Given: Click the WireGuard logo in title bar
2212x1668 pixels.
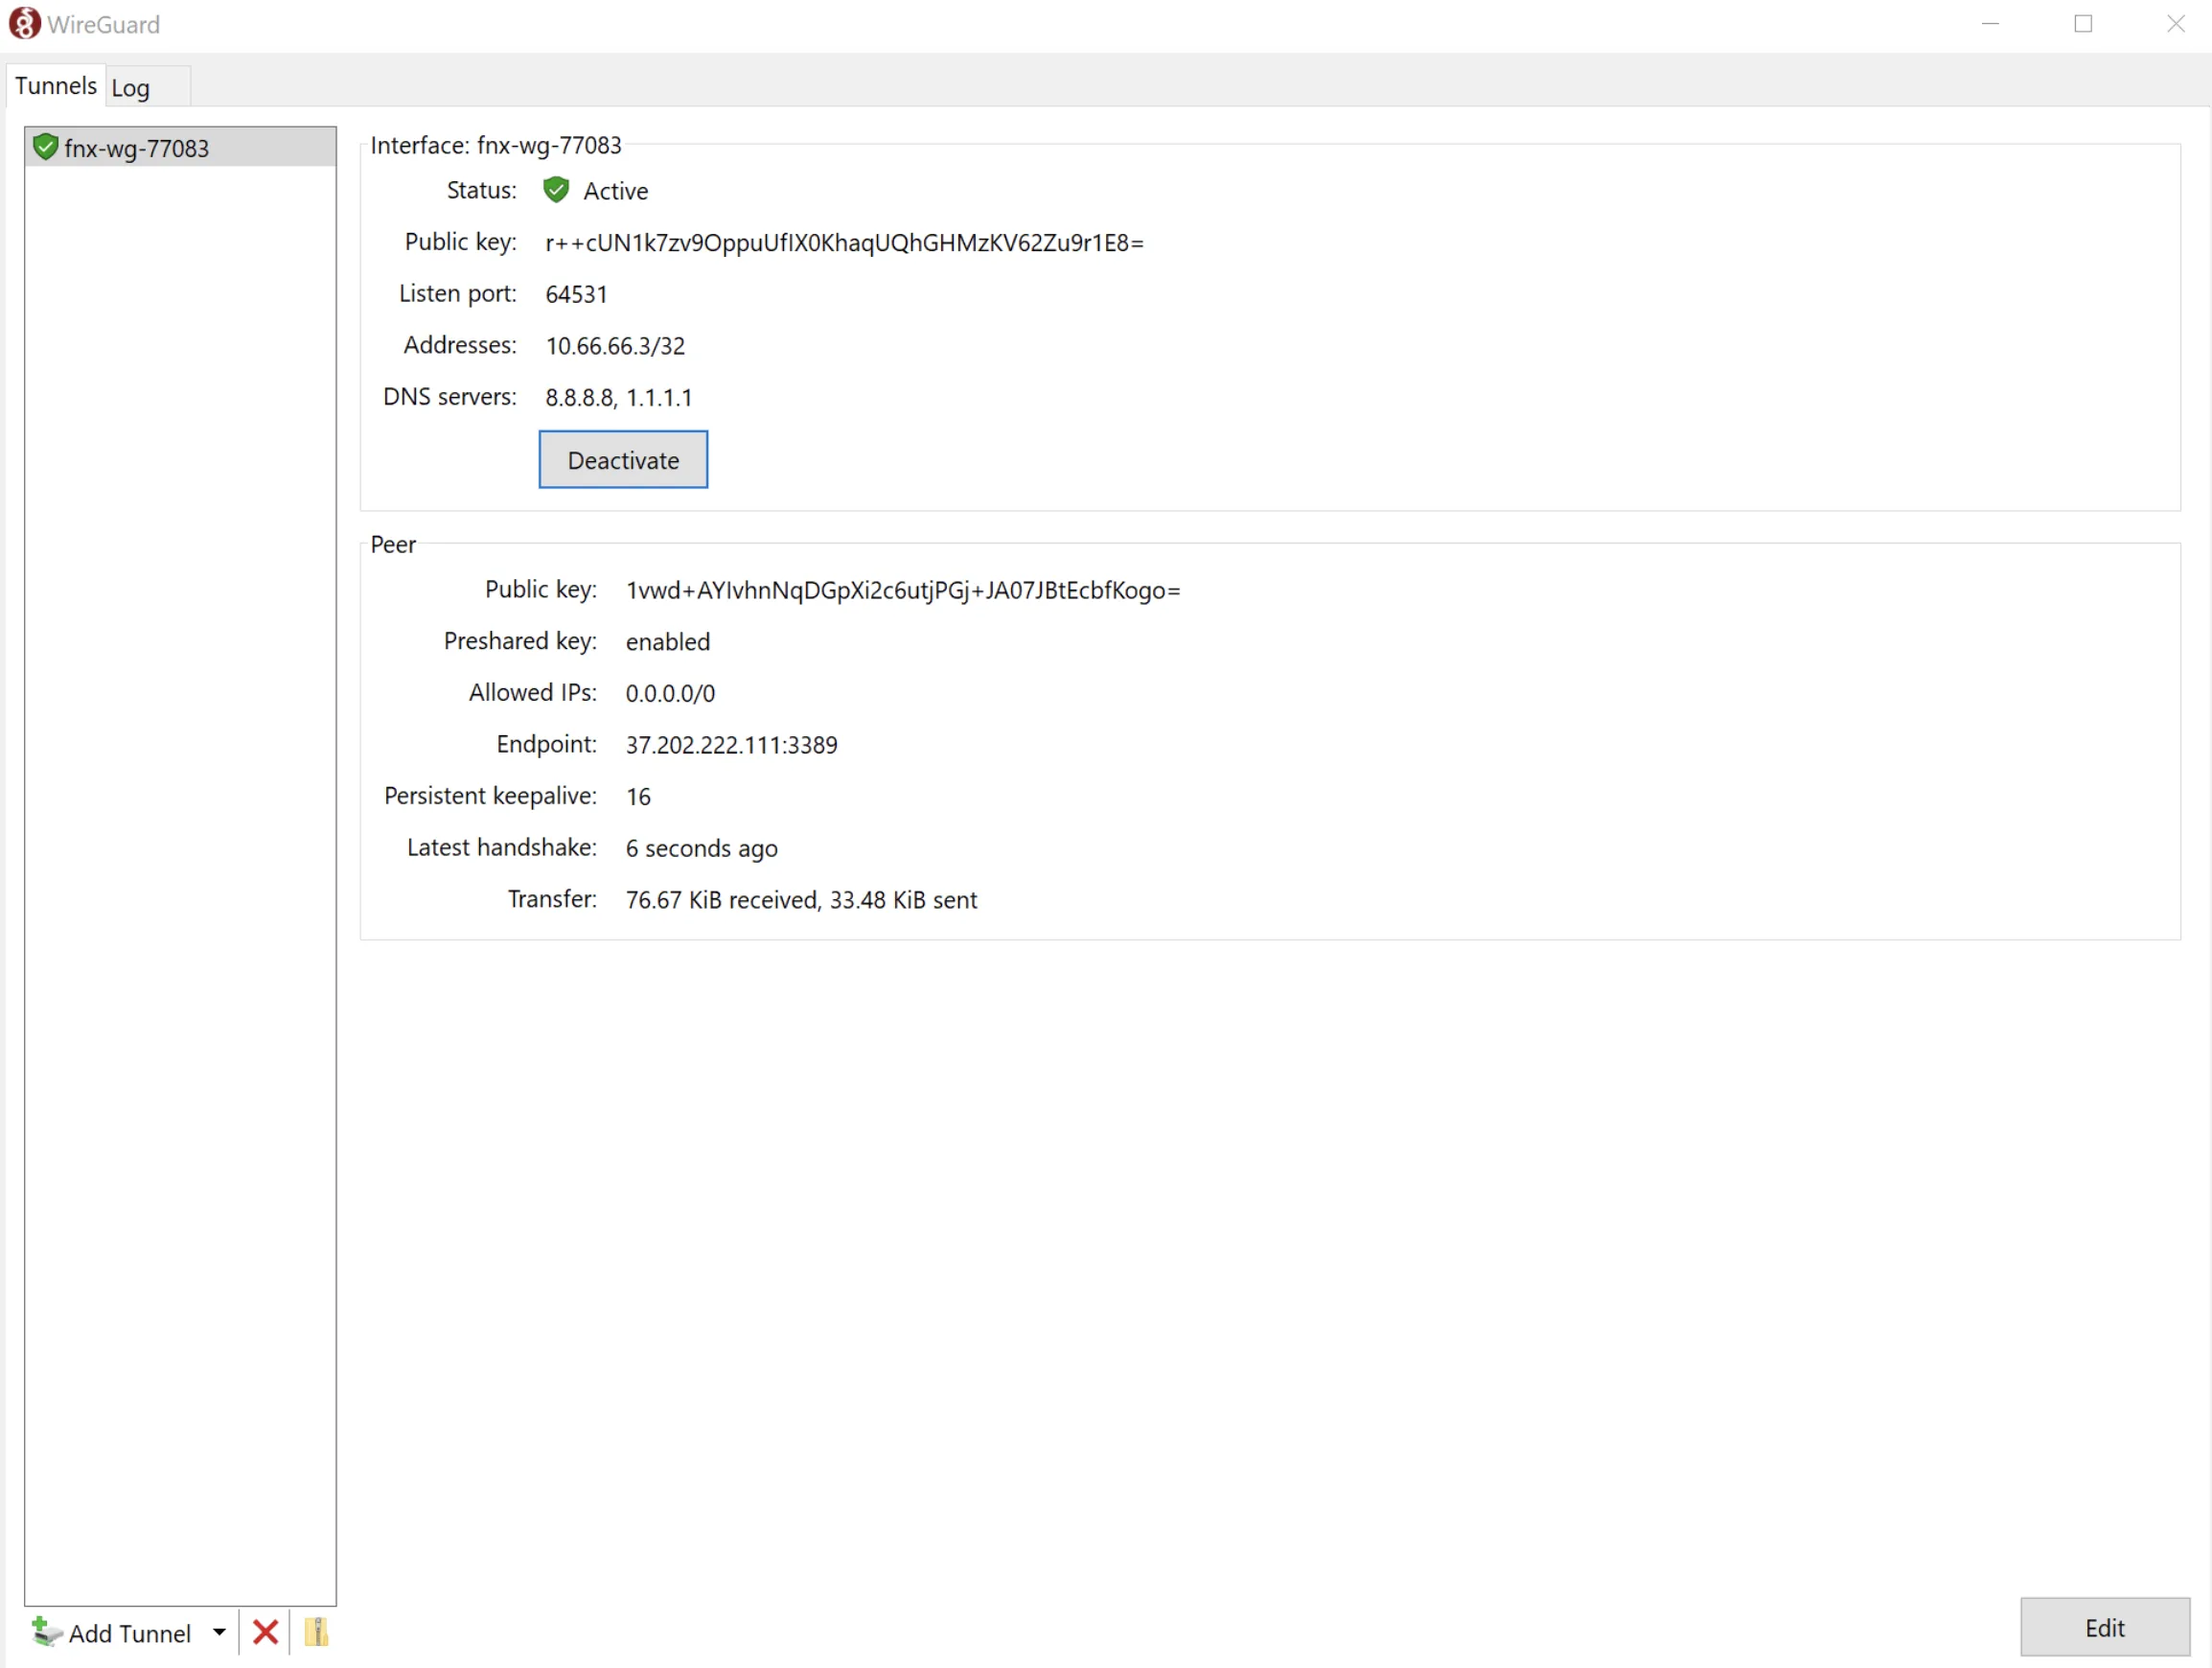Looking at the screenshot, I should click(x=24, y=23).
